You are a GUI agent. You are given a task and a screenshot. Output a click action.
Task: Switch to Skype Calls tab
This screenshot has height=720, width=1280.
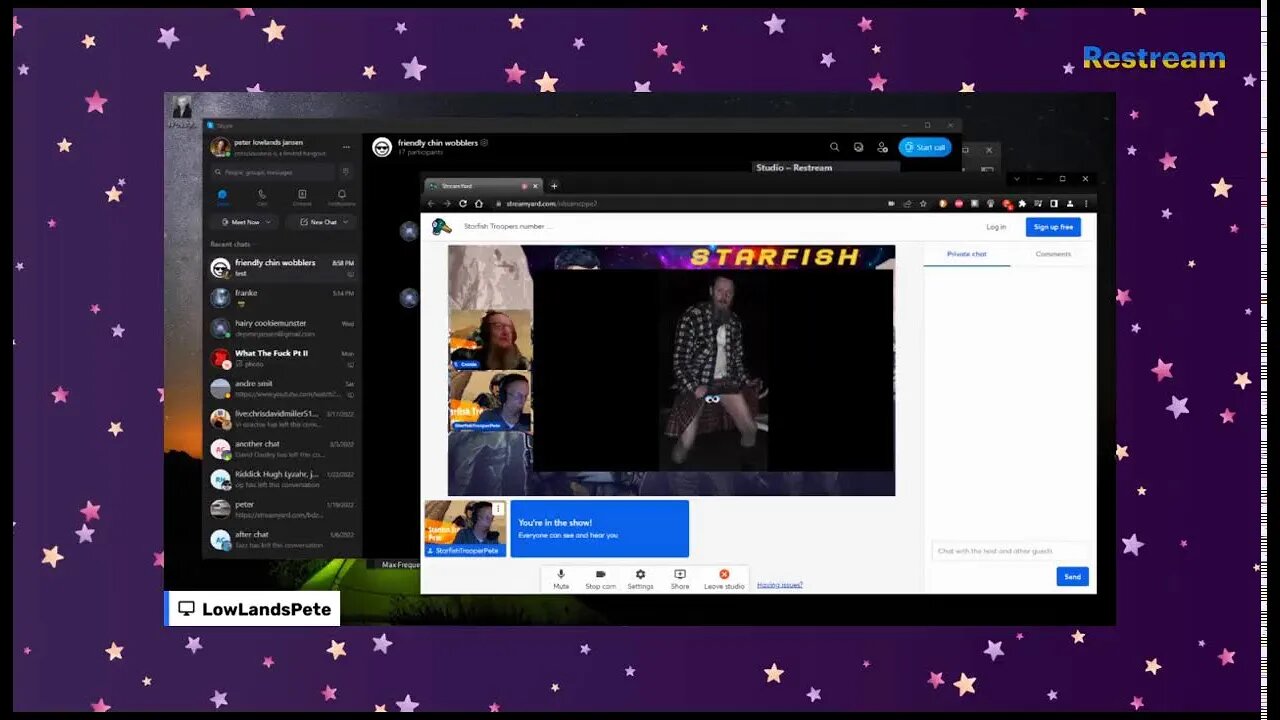point(262,197)
